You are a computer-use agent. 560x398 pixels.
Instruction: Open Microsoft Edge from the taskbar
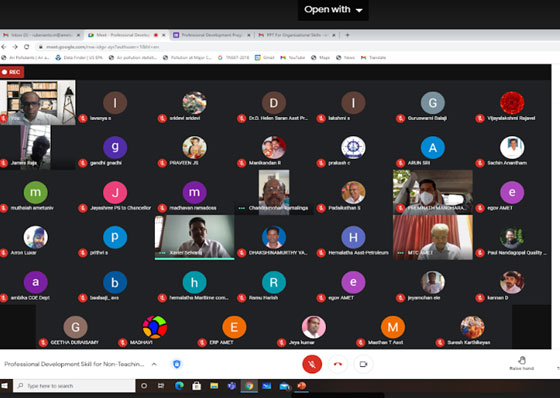tap(179, 386)
